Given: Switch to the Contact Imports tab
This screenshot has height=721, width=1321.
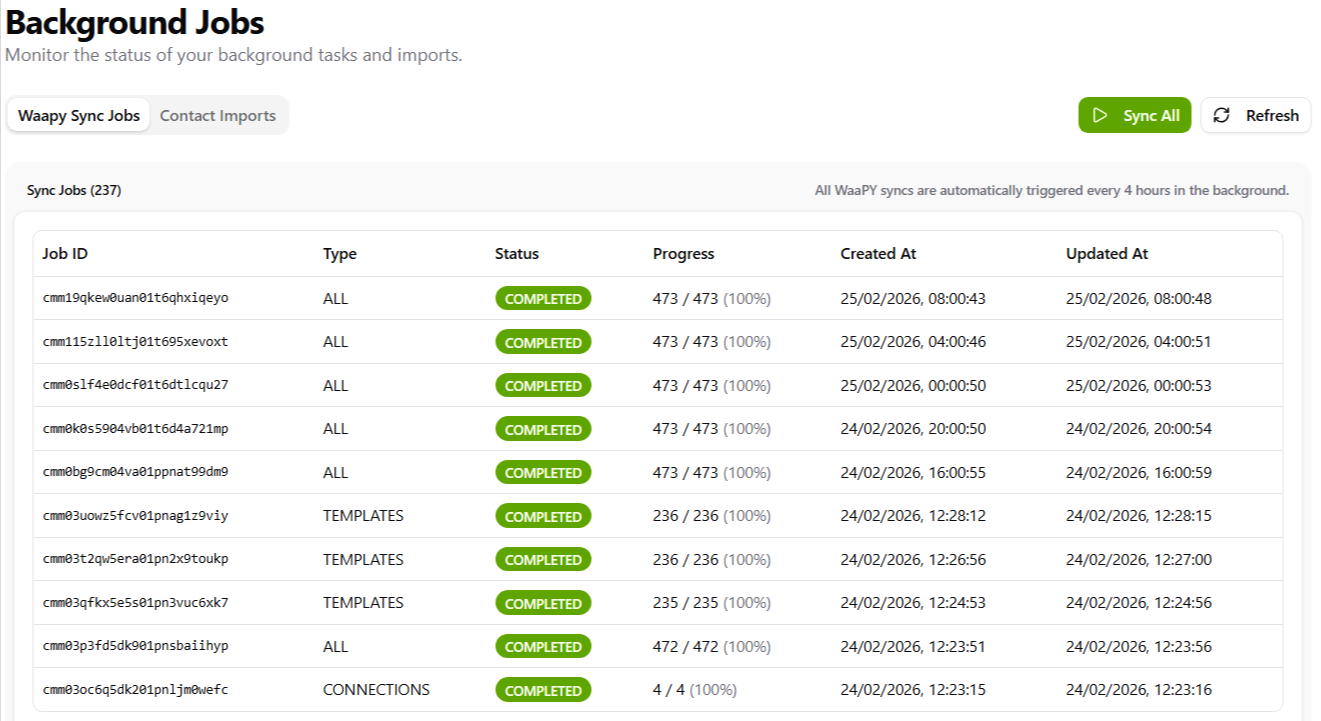Looking at the screenshot, I should pos(218,116).
